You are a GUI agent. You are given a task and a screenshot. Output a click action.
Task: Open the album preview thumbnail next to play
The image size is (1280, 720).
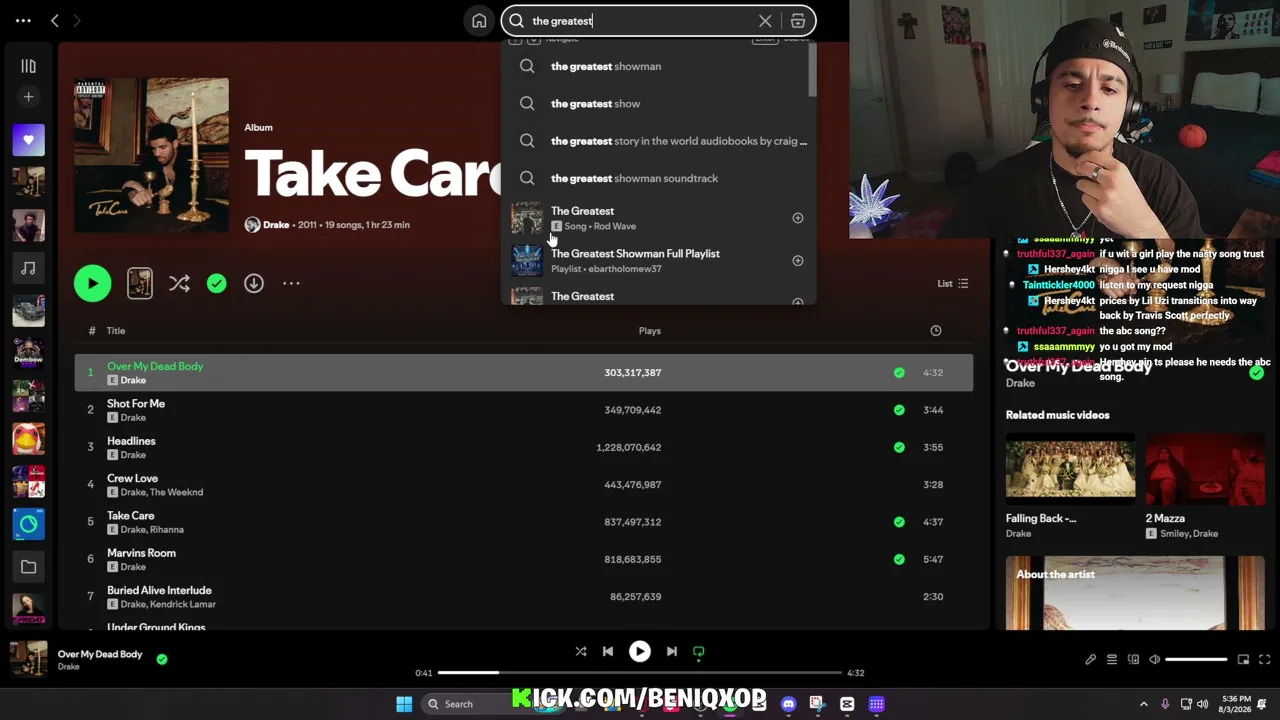[x=140, y=283]
